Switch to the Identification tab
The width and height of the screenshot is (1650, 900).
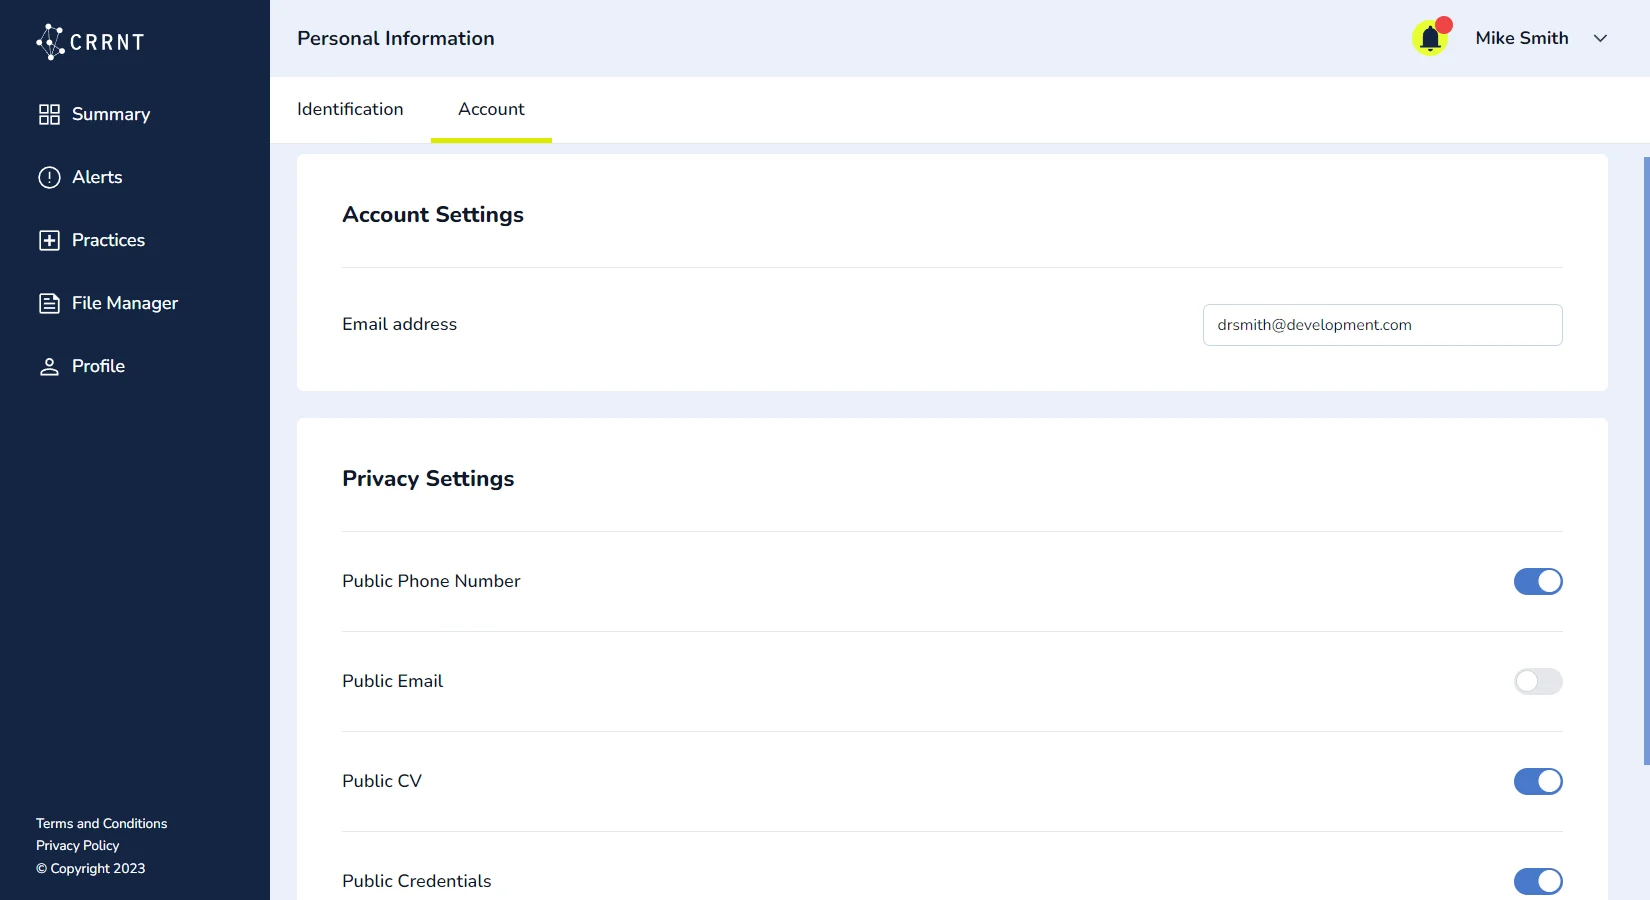350,109
